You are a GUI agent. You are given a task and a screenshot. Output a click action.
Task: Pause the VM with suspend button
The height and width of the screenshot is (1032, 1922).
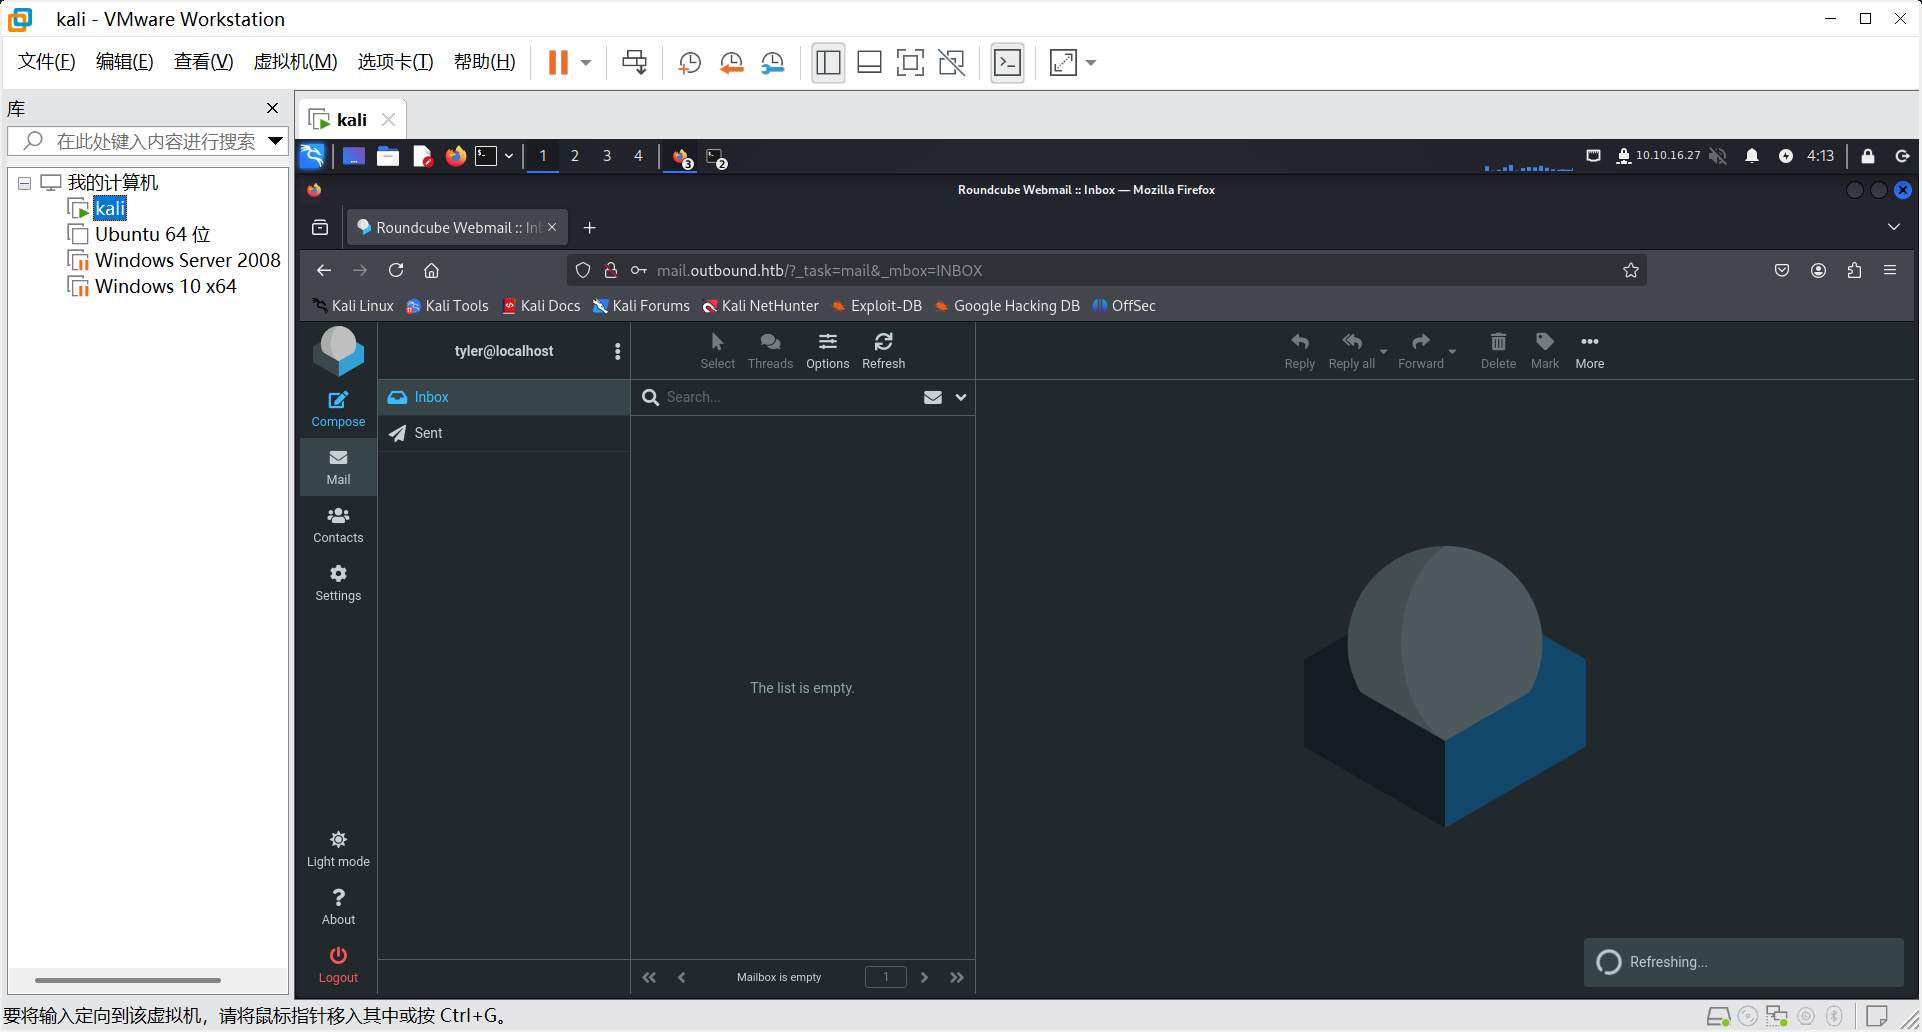(x=558, y=62)
